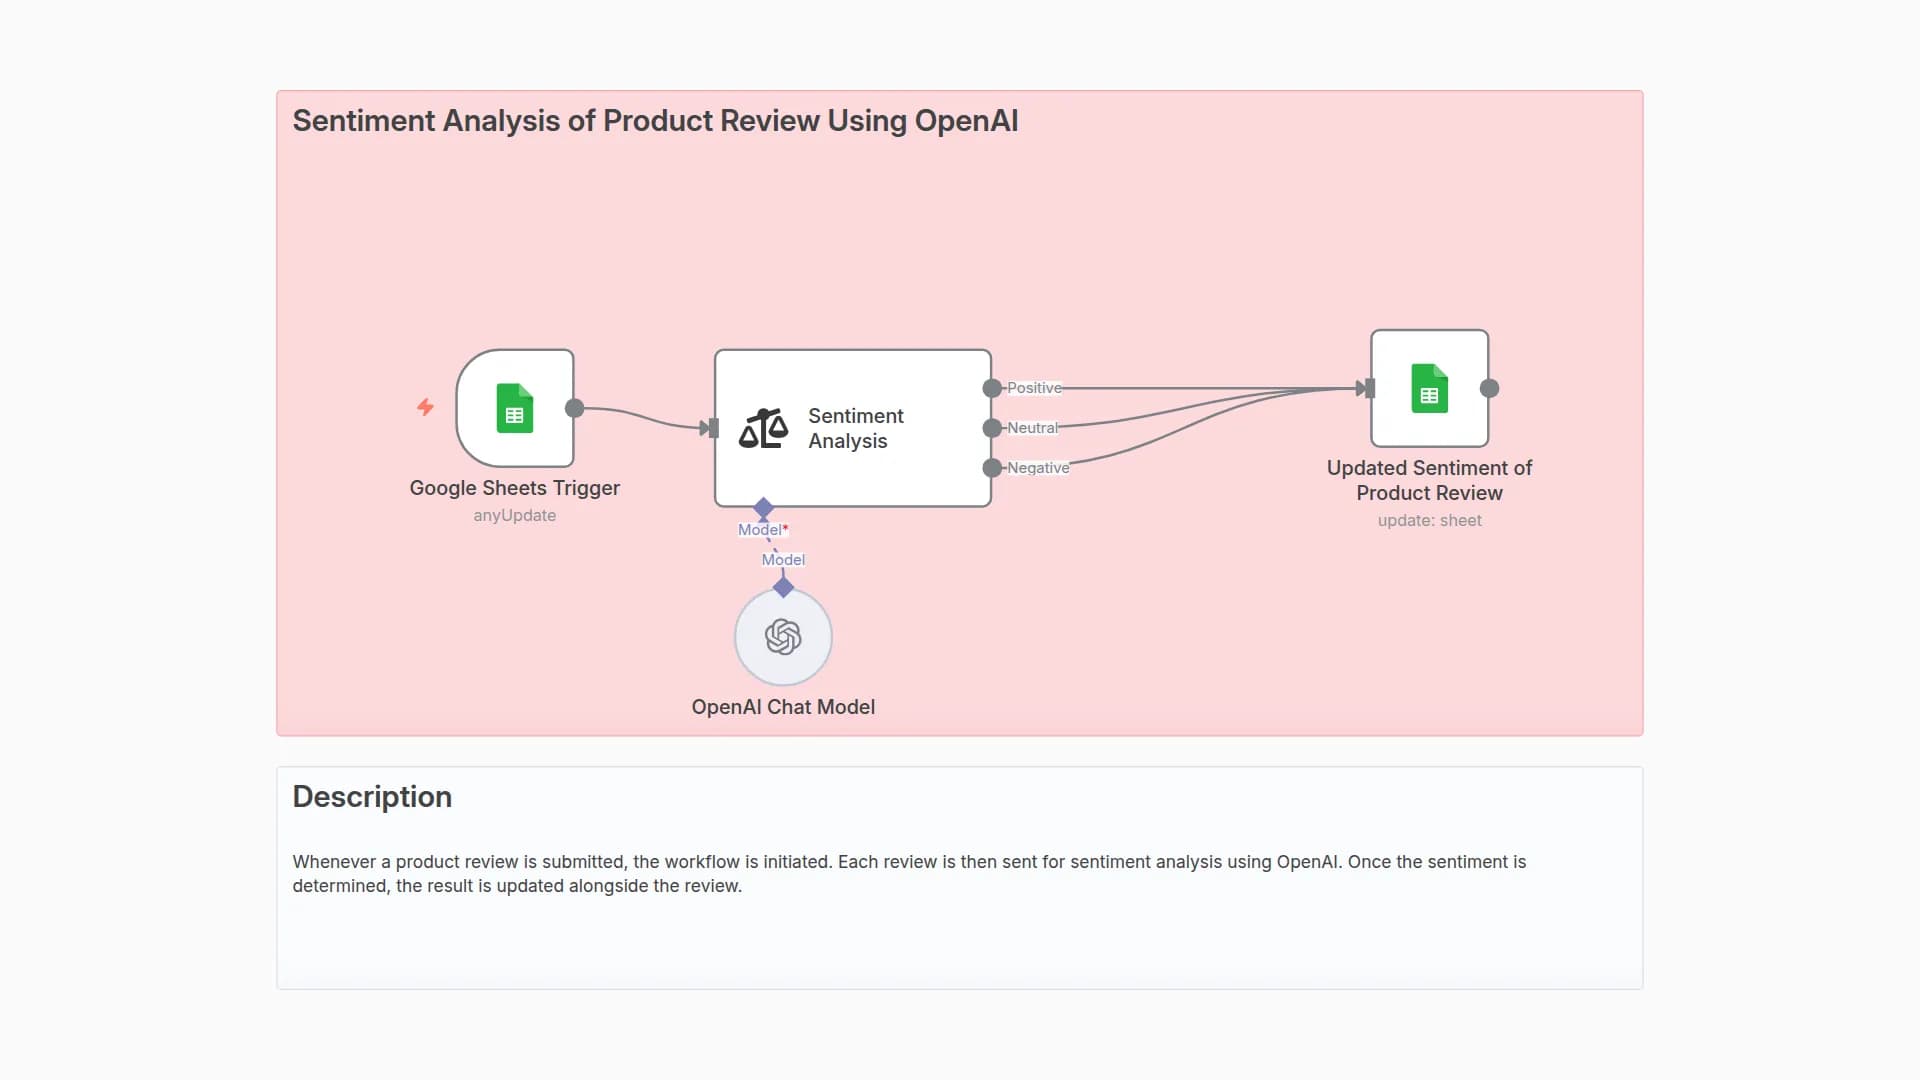Select the Sentiment Analysis node label
The height and width of the screenshot is (1080, 1920).
click(x=855, y=428)
